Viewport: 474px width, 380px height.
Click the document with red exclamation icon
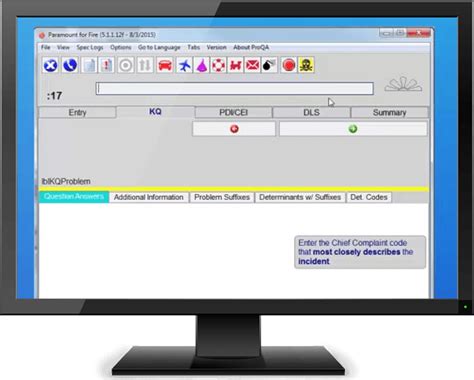(107, 65)
